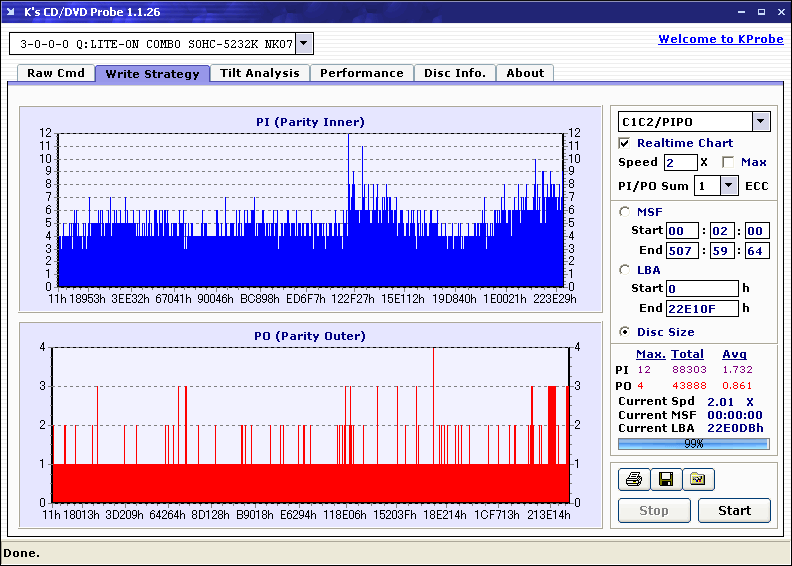Image resolution: width=792 pixels, height=566 pixels.
Task: Switch to the Tilt Analysis tab
Action: (x=259, y=73)
